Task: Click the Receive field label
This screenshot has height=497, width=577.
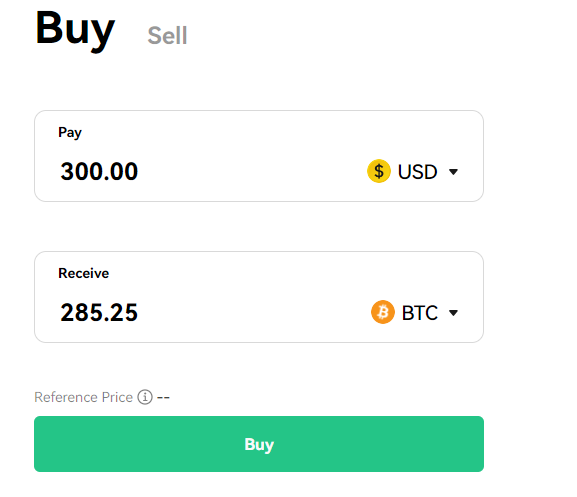Action: (x=84, y=273)
